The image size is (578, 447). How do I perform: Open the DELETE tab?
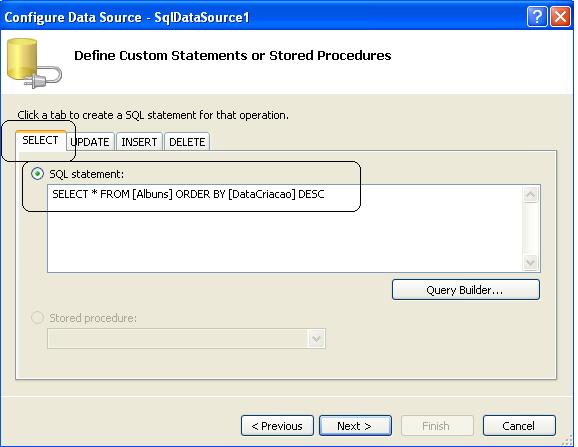tap(187, 142)
